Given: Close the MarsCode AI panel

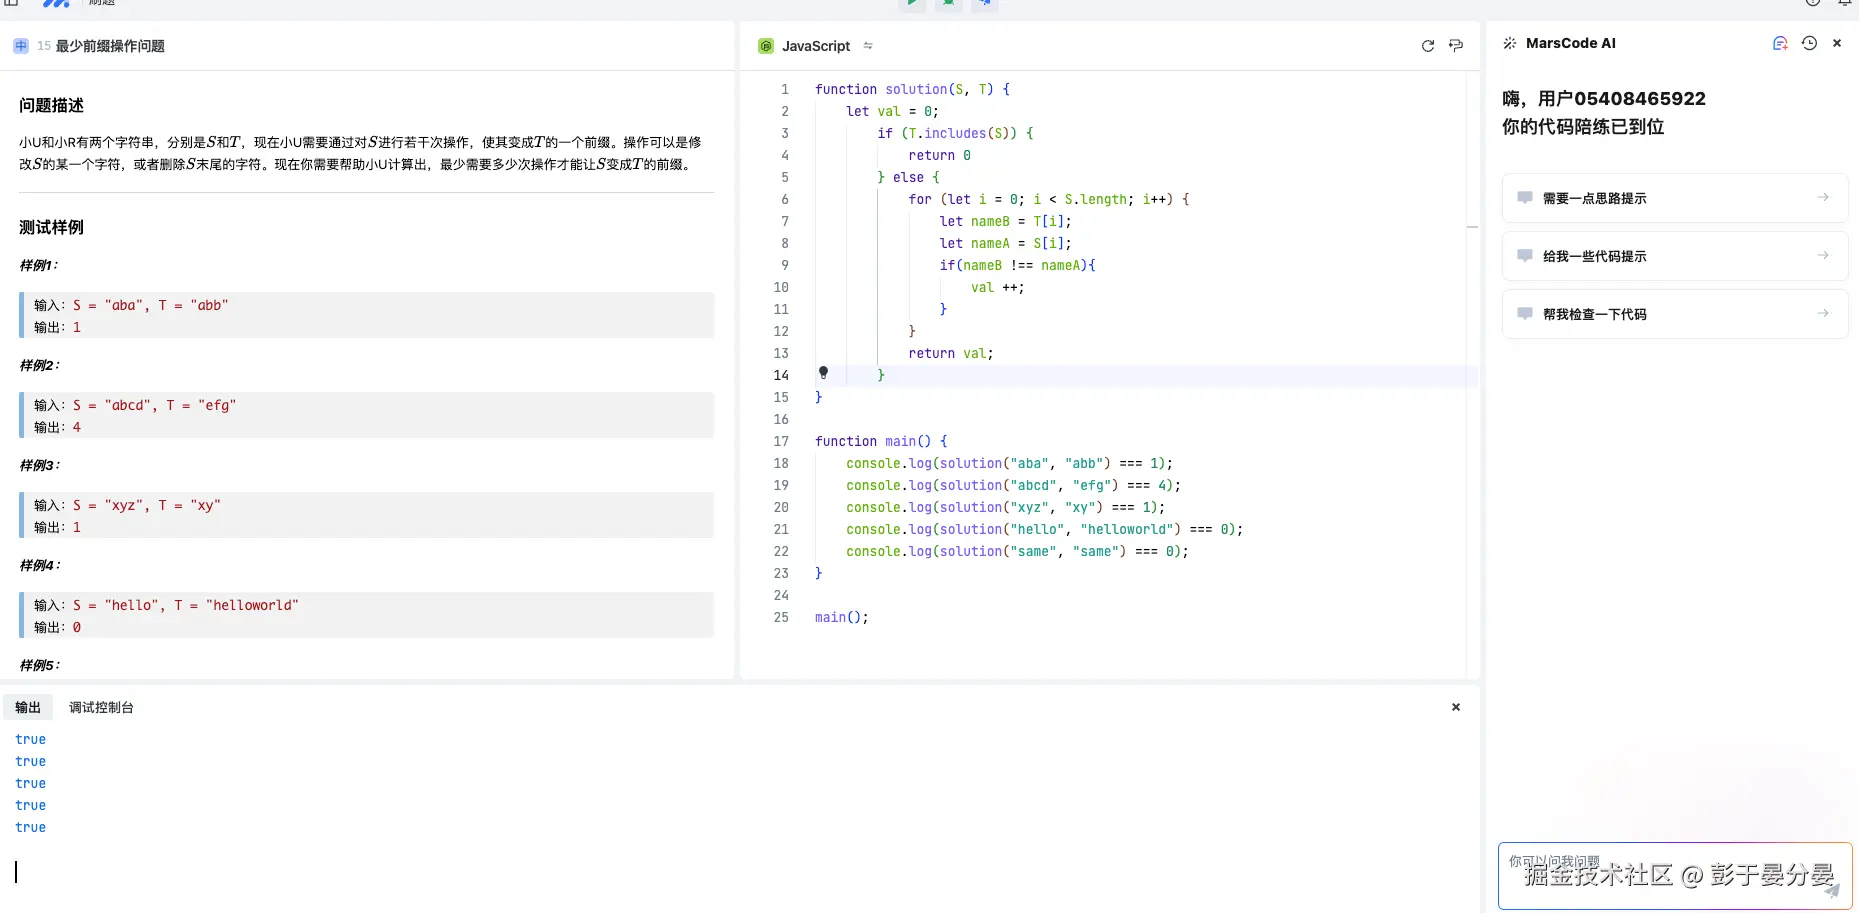Looking at the screenshot, I should click(1837, 43).
